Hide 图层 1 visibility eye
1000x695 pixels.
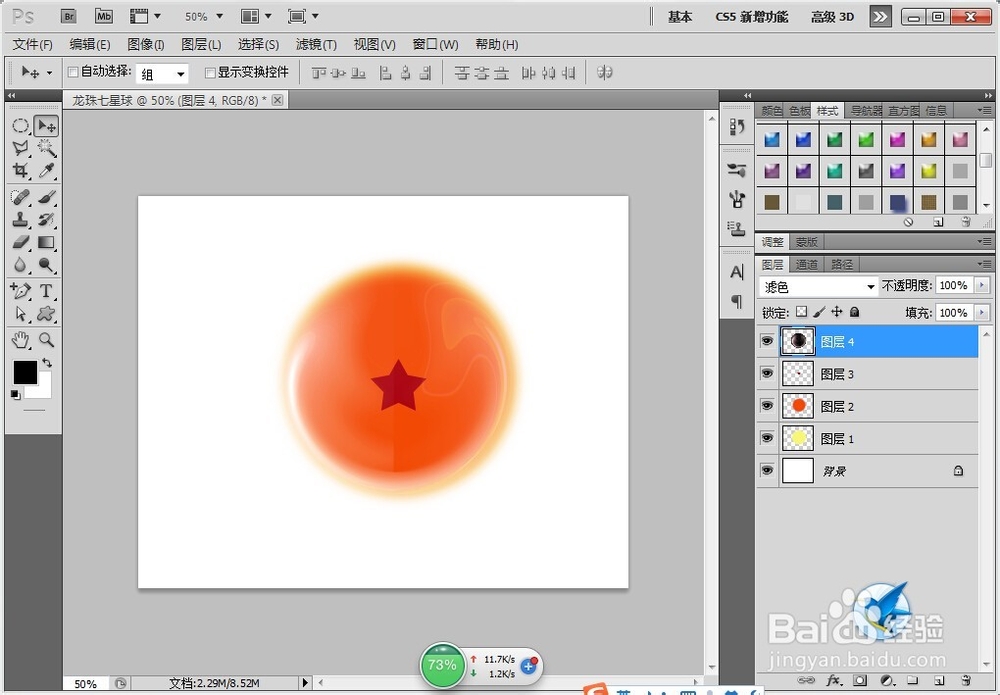[767, 439]
